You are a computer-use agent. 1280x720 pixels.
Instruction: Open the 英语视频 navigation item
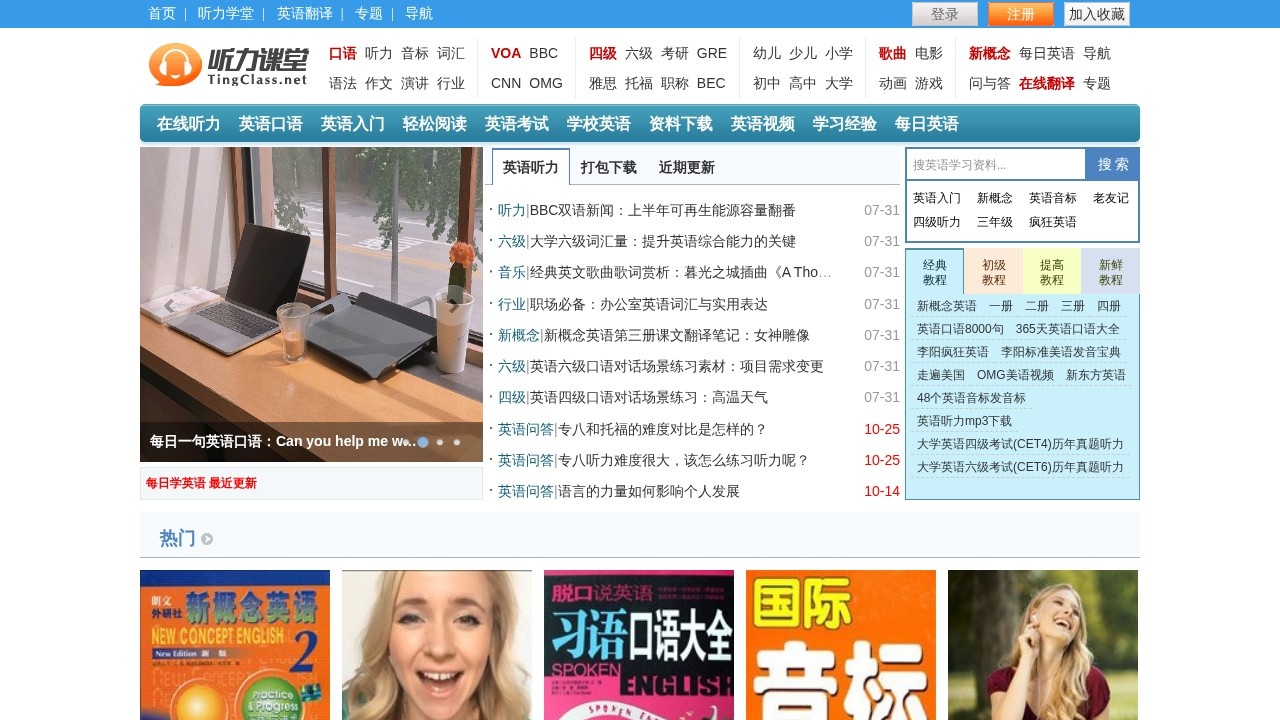pyautogui.click(x=762, y=123)
